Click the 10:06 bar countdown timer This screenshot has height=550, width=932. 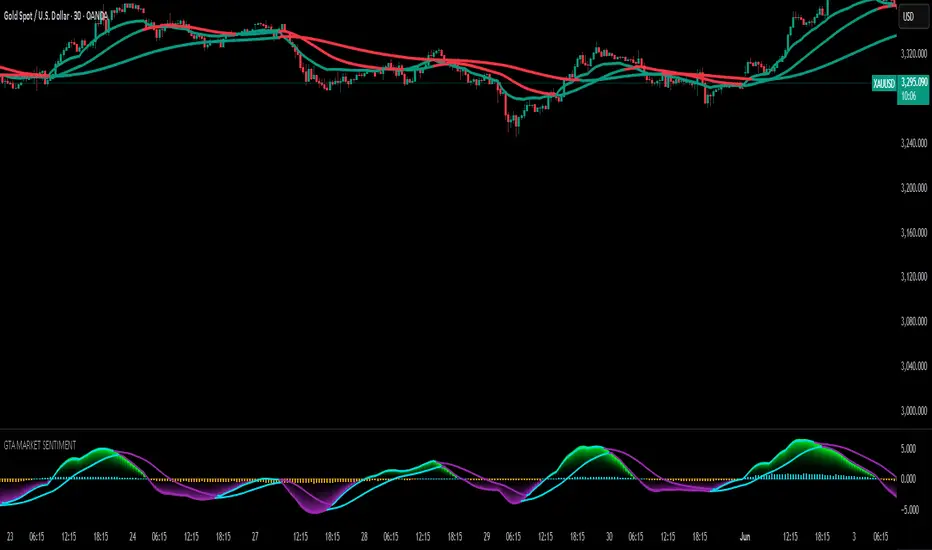click(908, 96)
